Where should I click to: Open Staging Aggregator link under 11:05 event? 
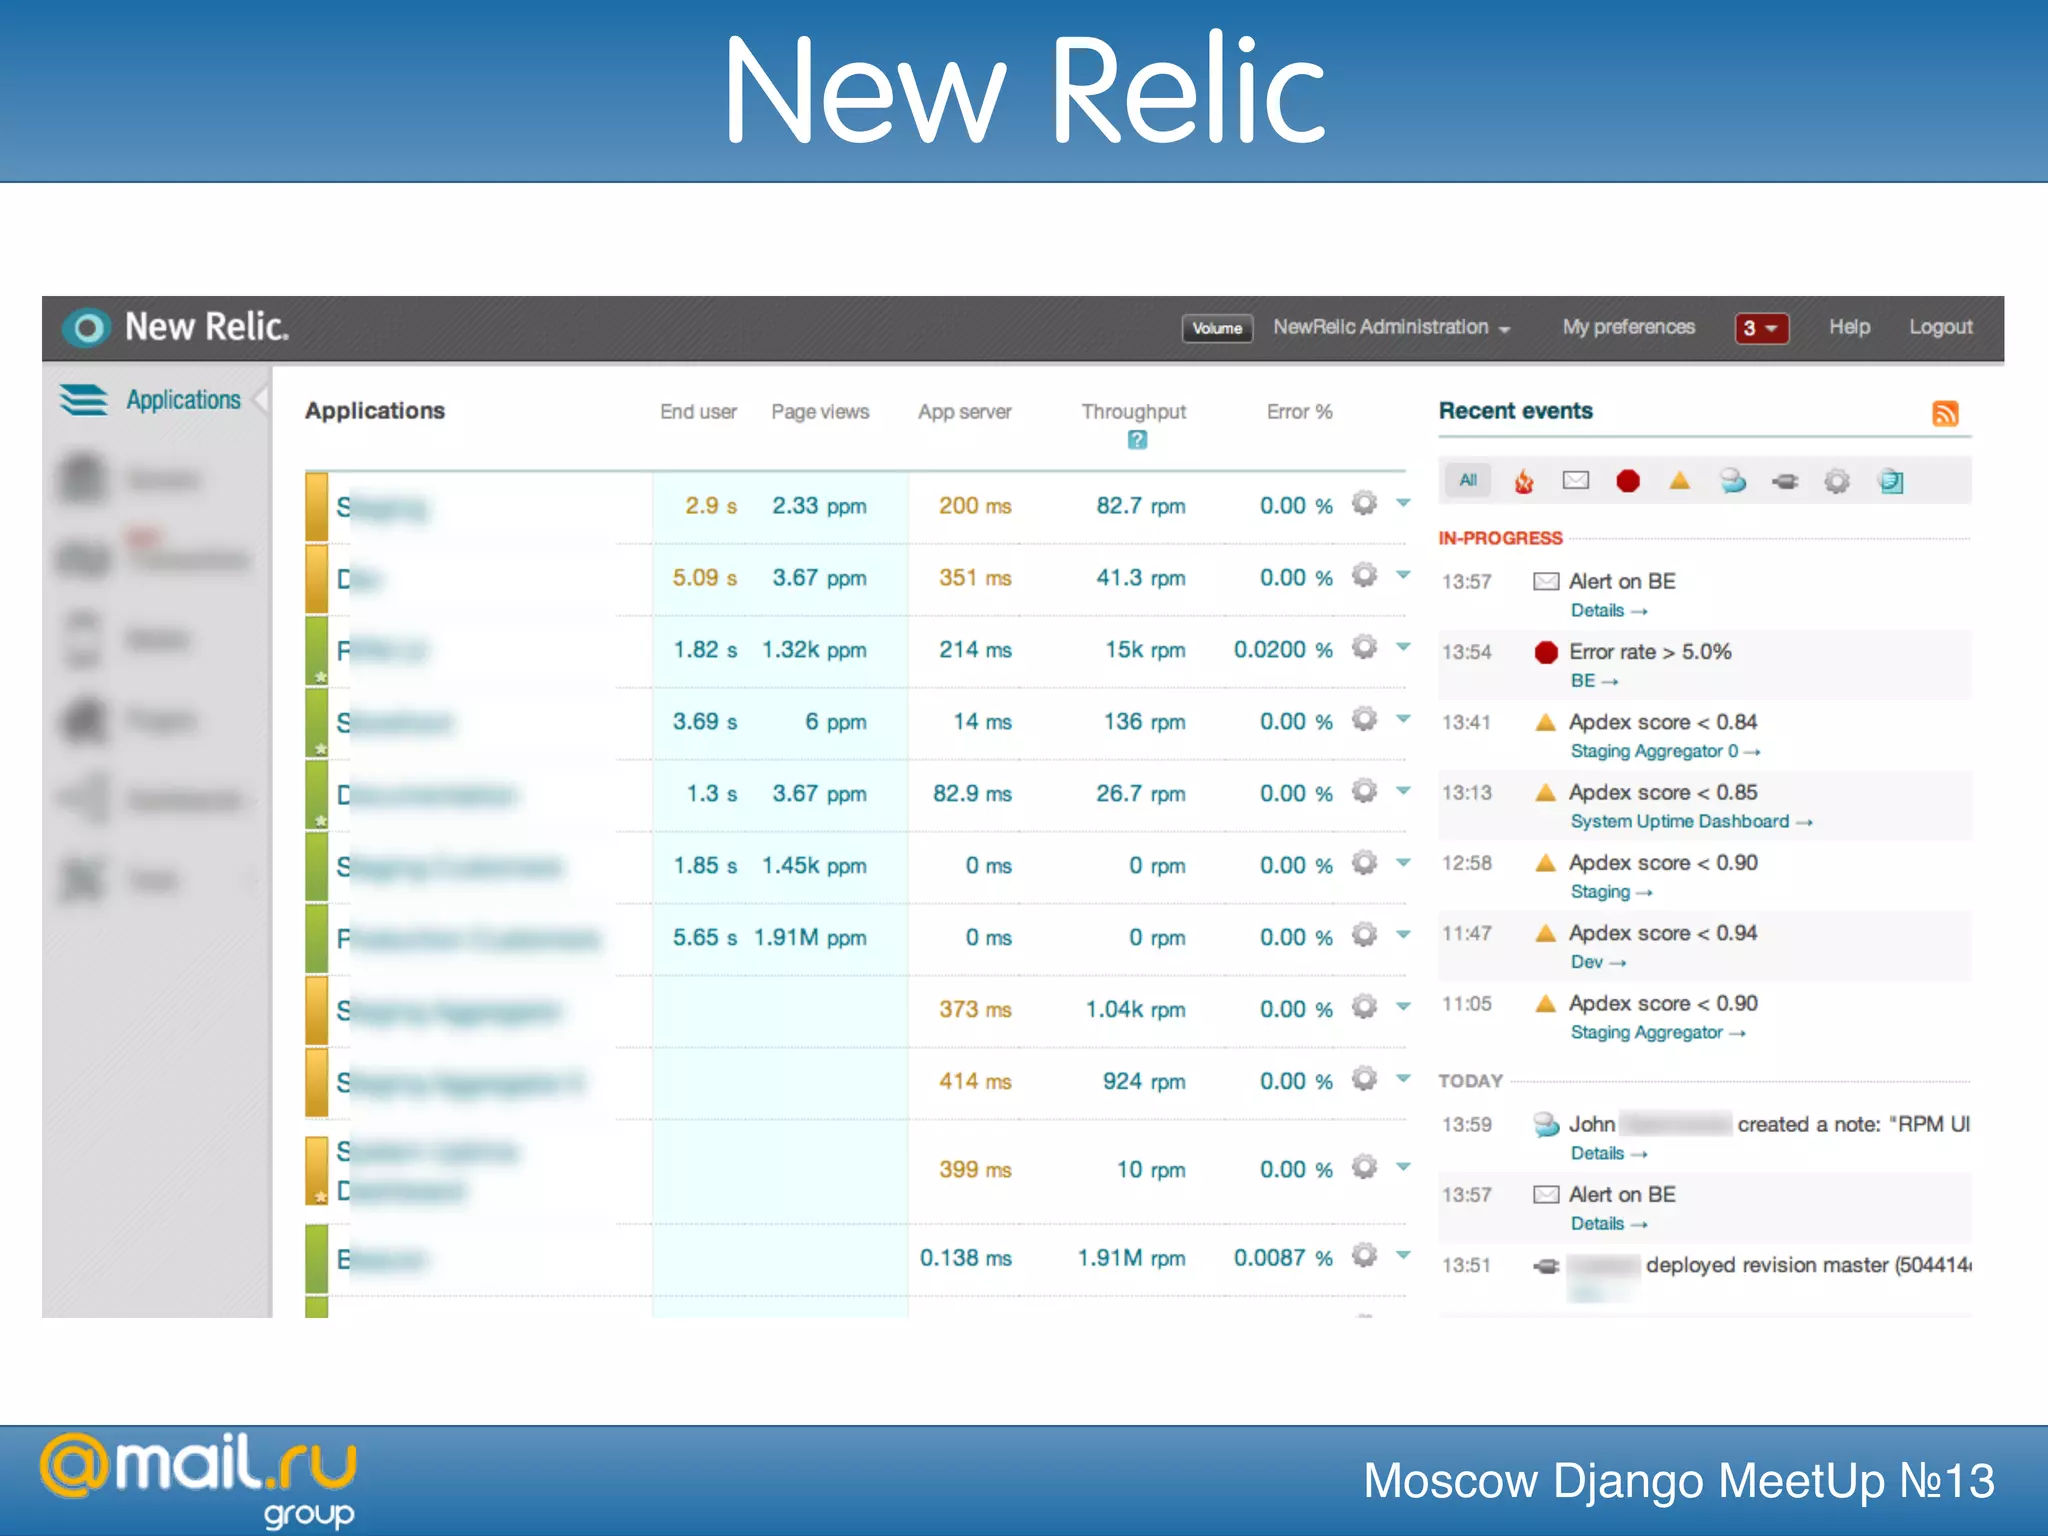click(x=1657, y=1032)
